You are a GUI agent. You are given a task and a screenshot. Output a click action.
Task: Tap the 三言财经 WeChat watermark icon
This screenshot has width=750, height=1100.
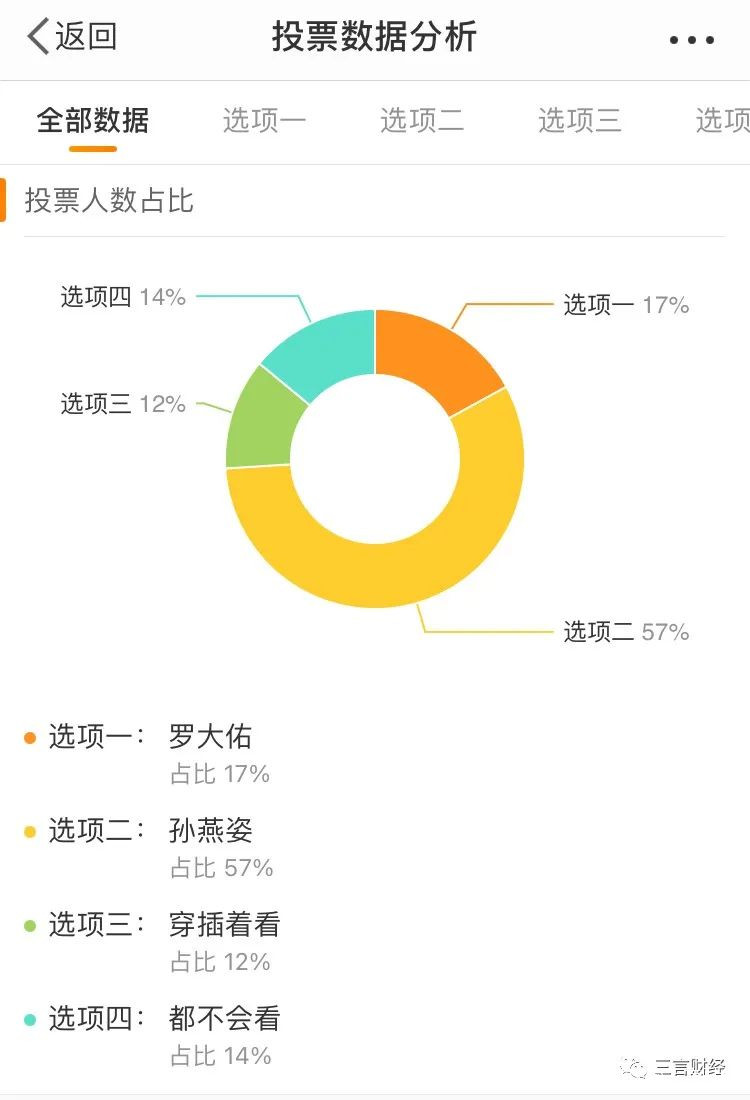[633, 1067]
